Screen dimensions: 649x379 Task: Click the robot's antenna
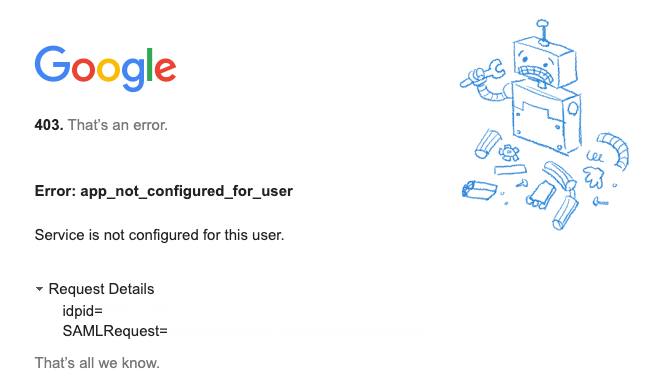click(543, 32)
